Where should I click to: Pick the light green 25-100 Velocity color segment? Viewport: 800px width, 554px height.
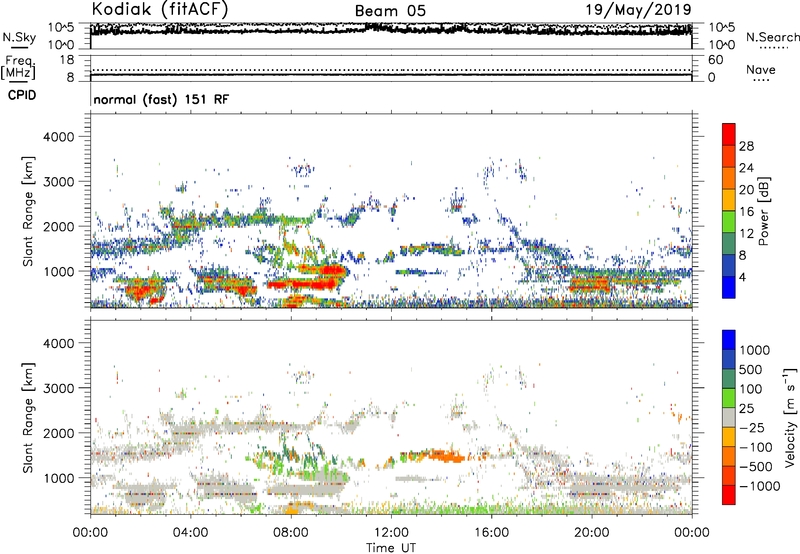coord(729,398)
